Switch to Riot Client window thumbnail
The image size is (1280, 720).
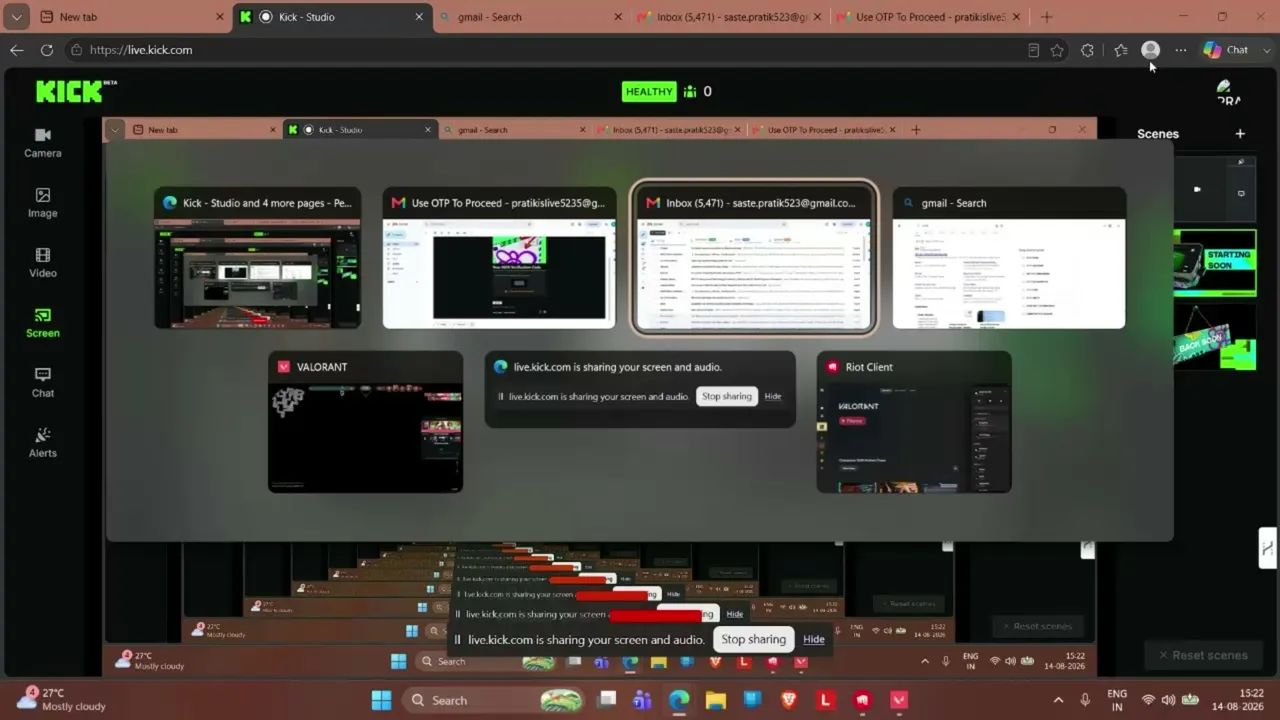(x=914, y=421)
